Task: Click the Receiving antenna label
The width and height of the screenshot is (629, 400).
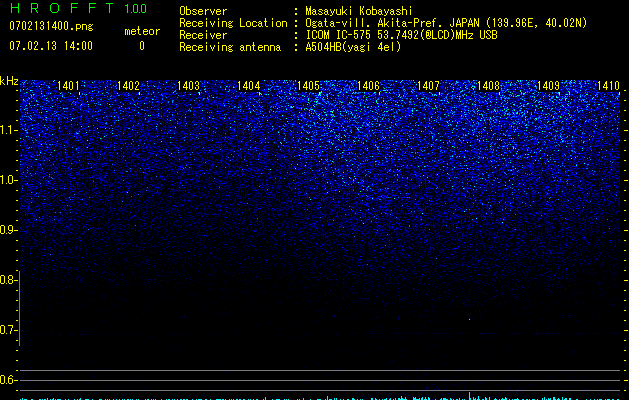Action: (x=230, y=47)
